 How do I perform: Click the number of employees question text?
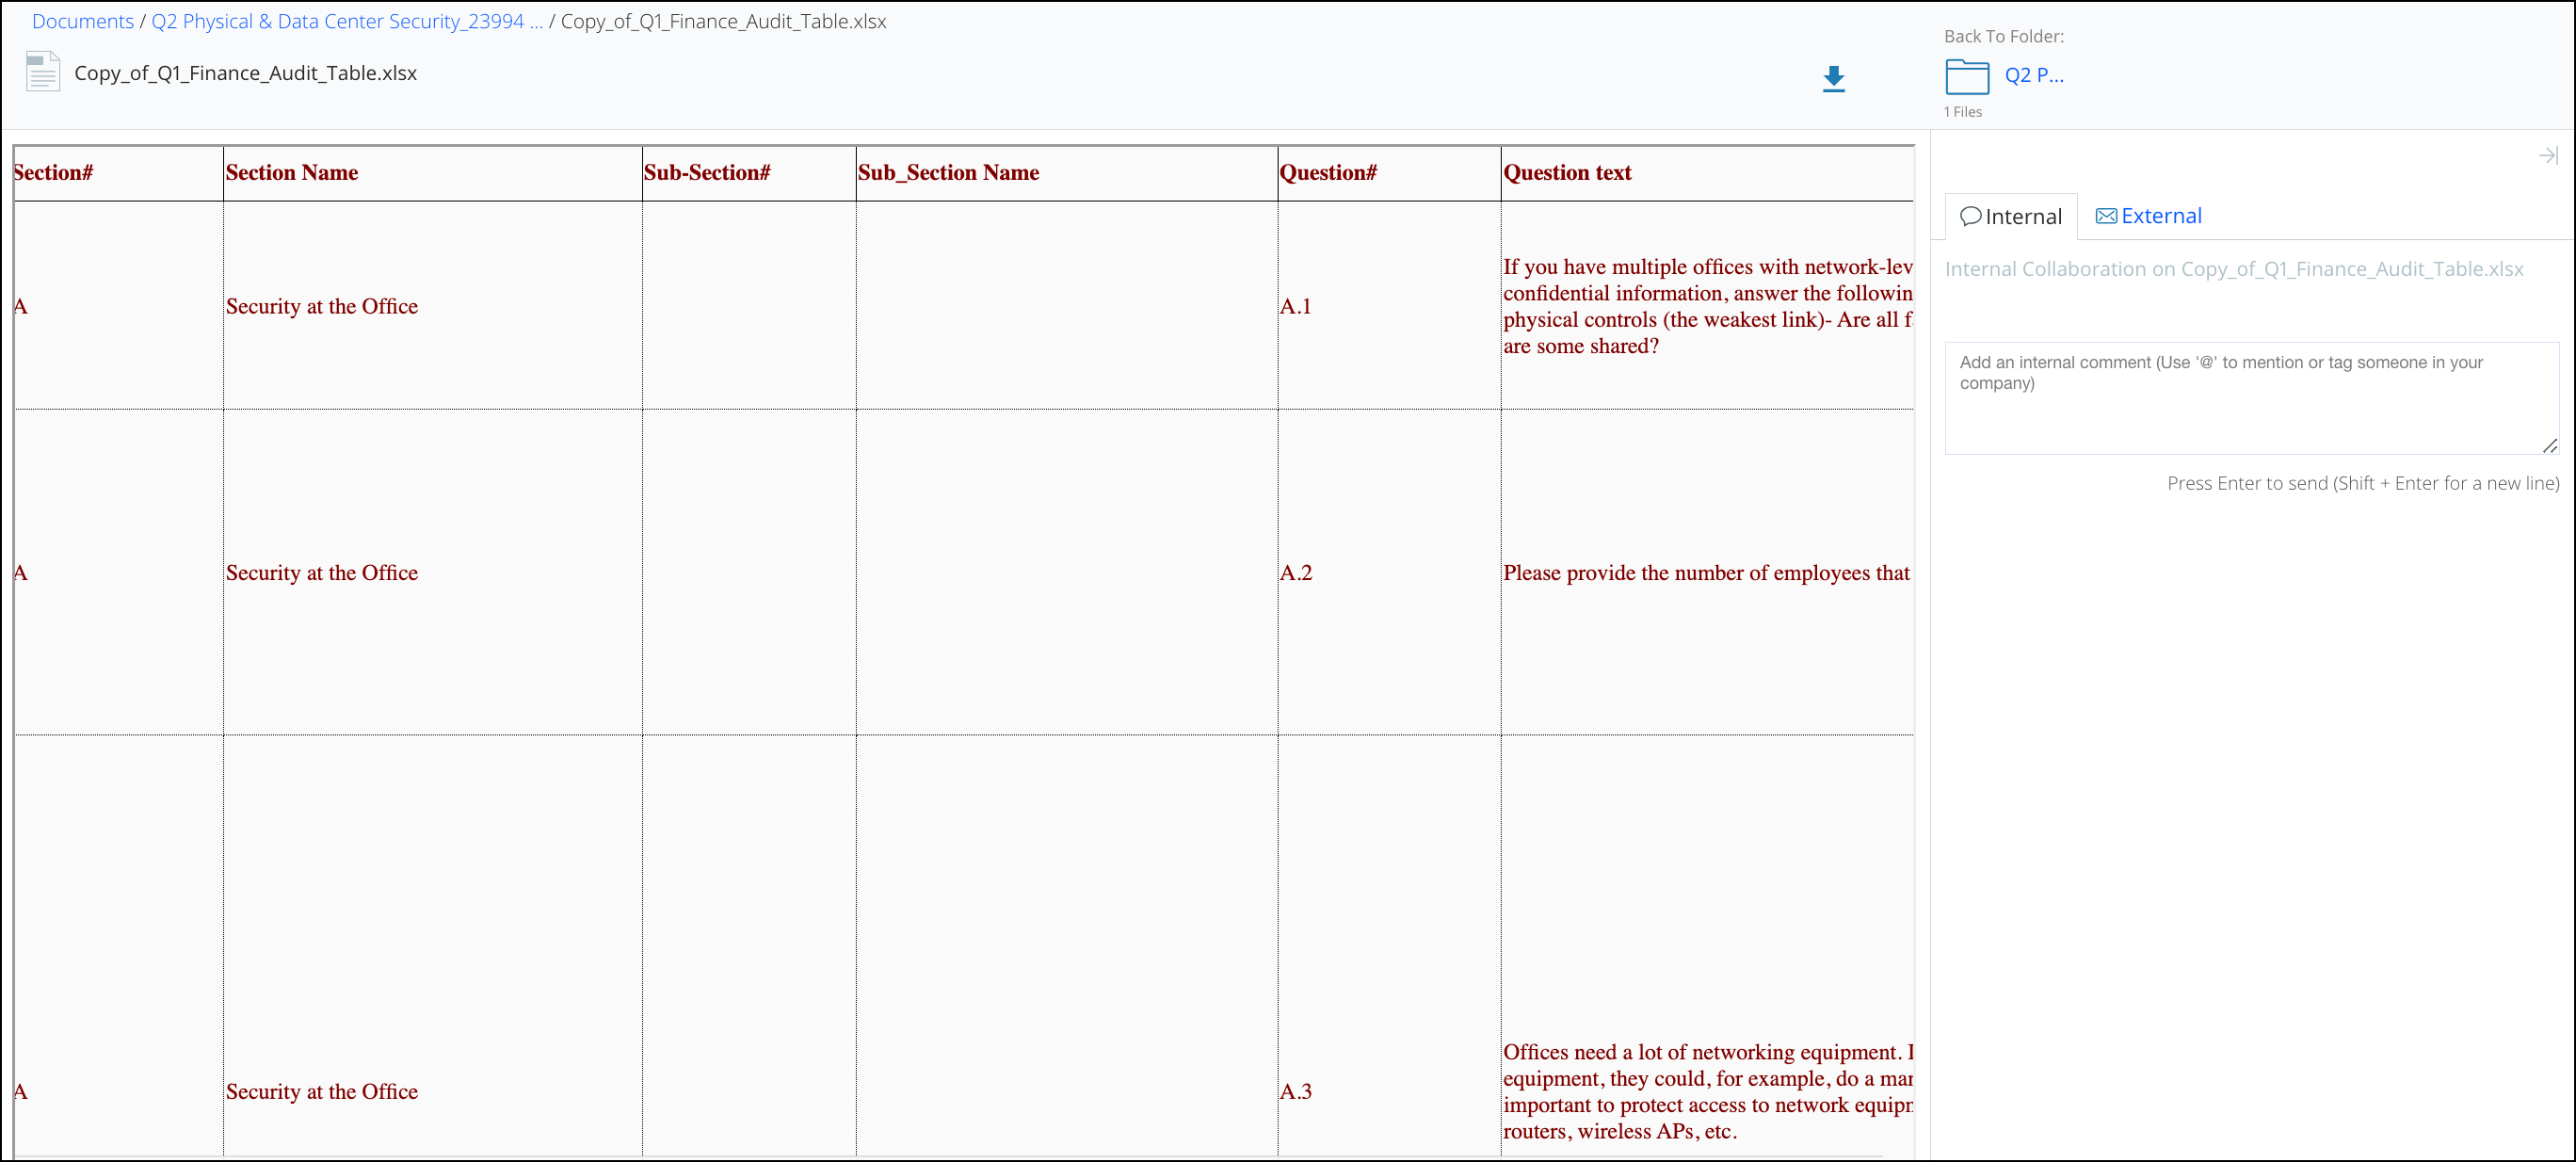point(1708,573)
